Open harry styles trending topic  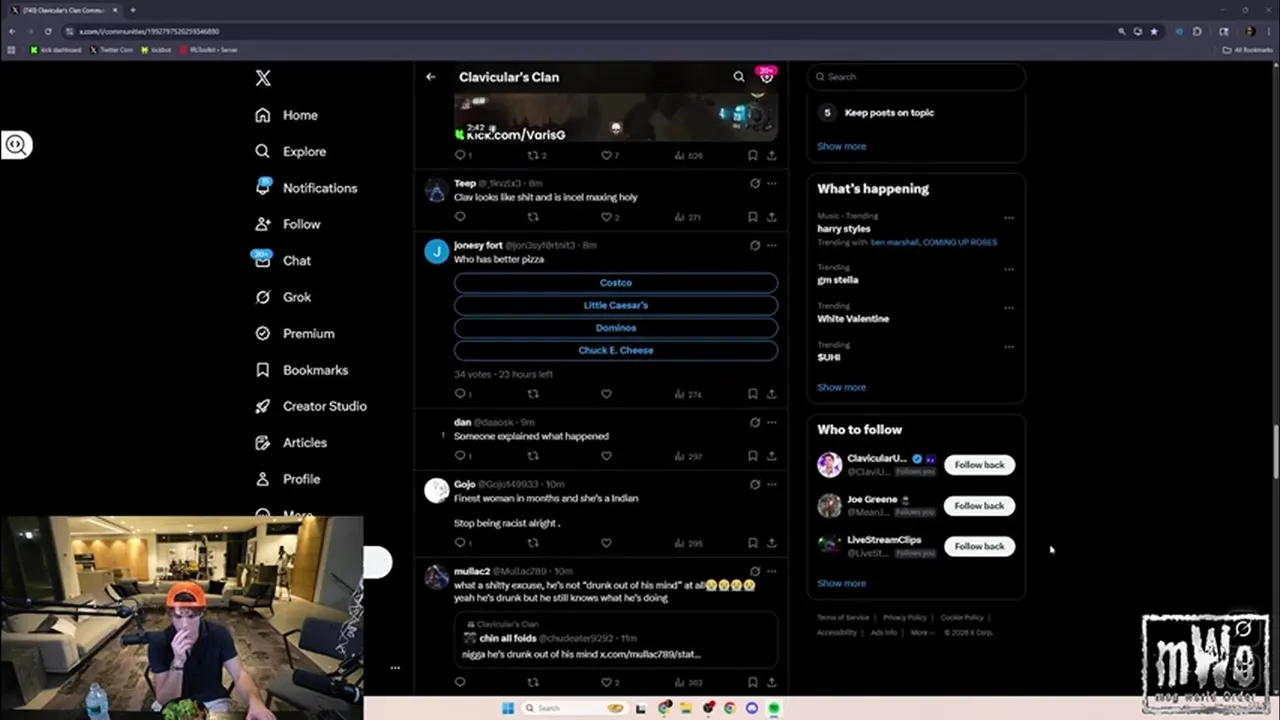844,229
